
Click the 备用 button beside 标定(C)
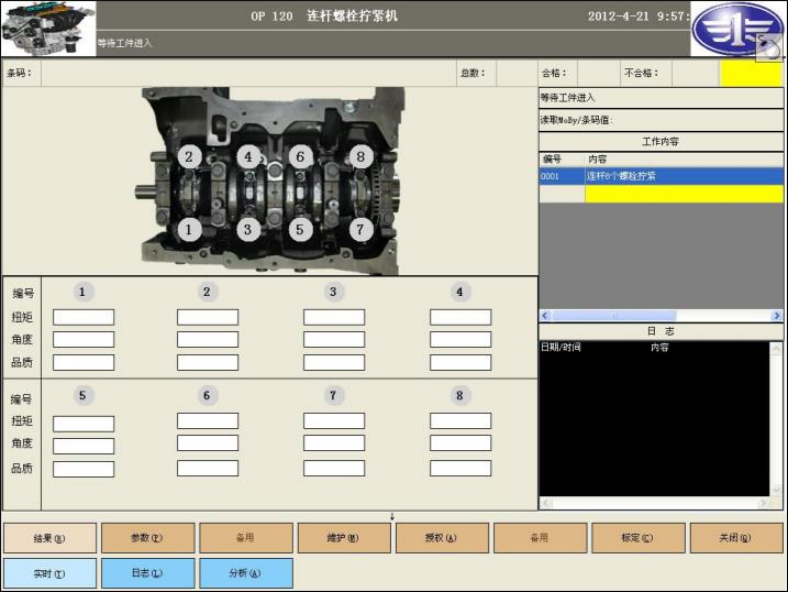click(x=540, y=538)
